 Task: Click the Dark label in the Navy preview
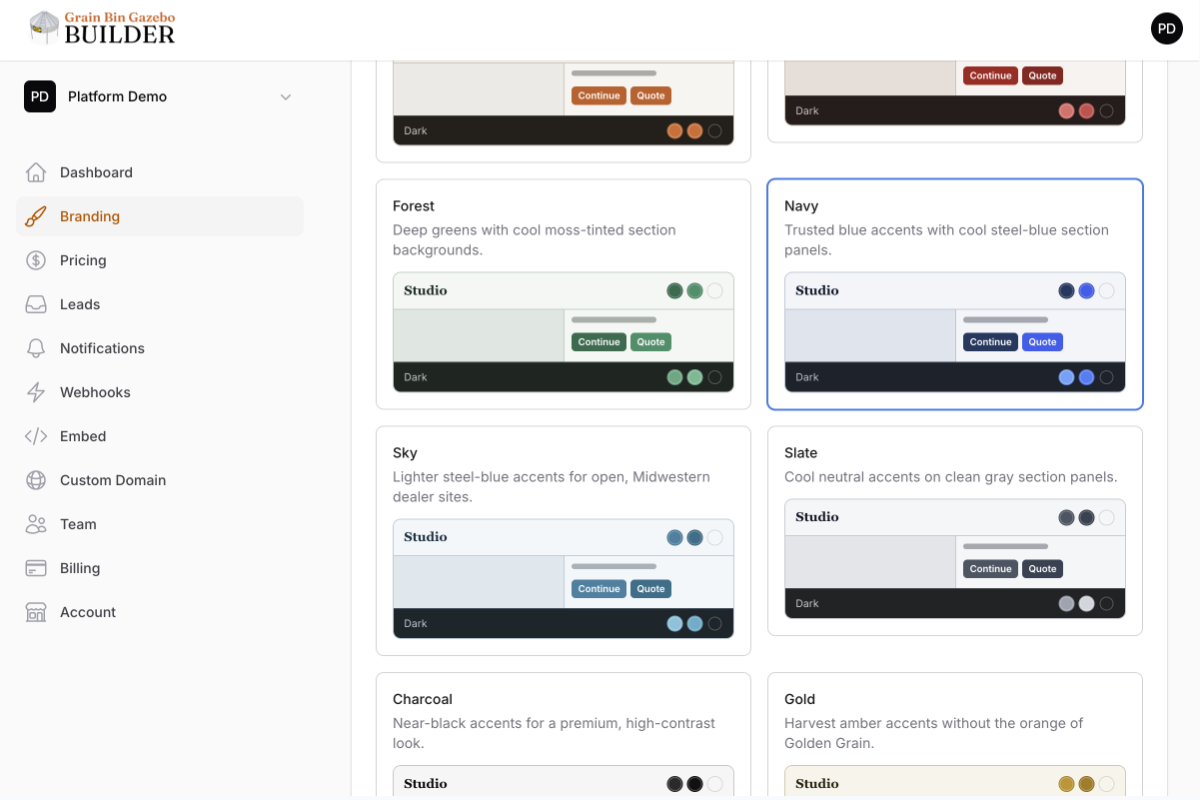[807, 377]
